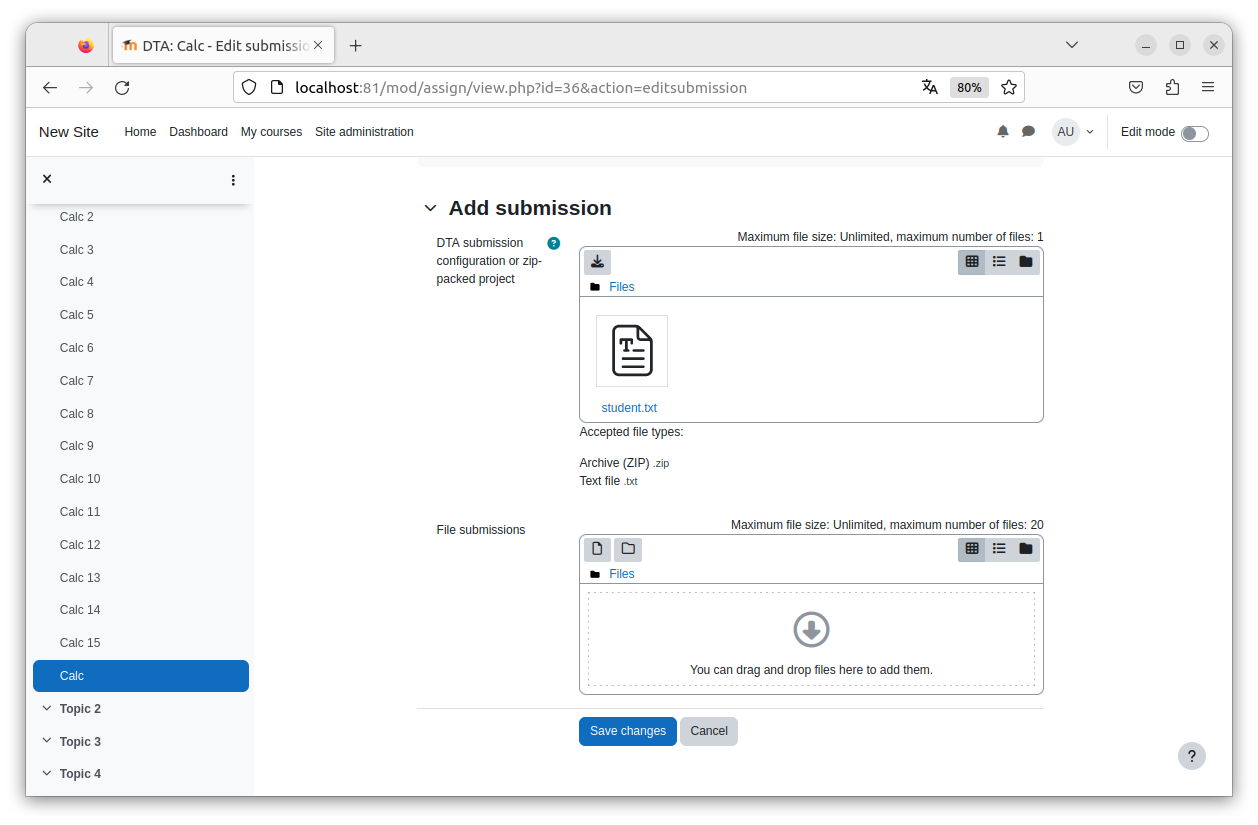Click the 80% zoom level indicator
This screenshot has width=1258, height=825.
[969, 87]
